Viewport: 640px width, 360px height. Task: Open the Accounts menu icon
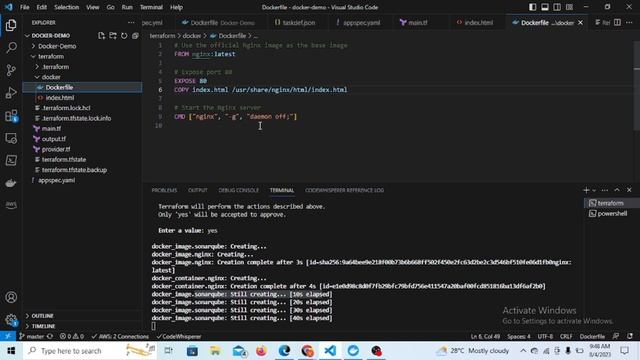11,297
